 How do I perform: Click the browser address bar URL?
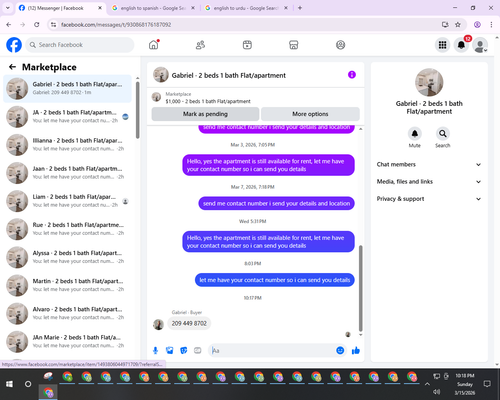pyautogui.click(x=116, y=25)
